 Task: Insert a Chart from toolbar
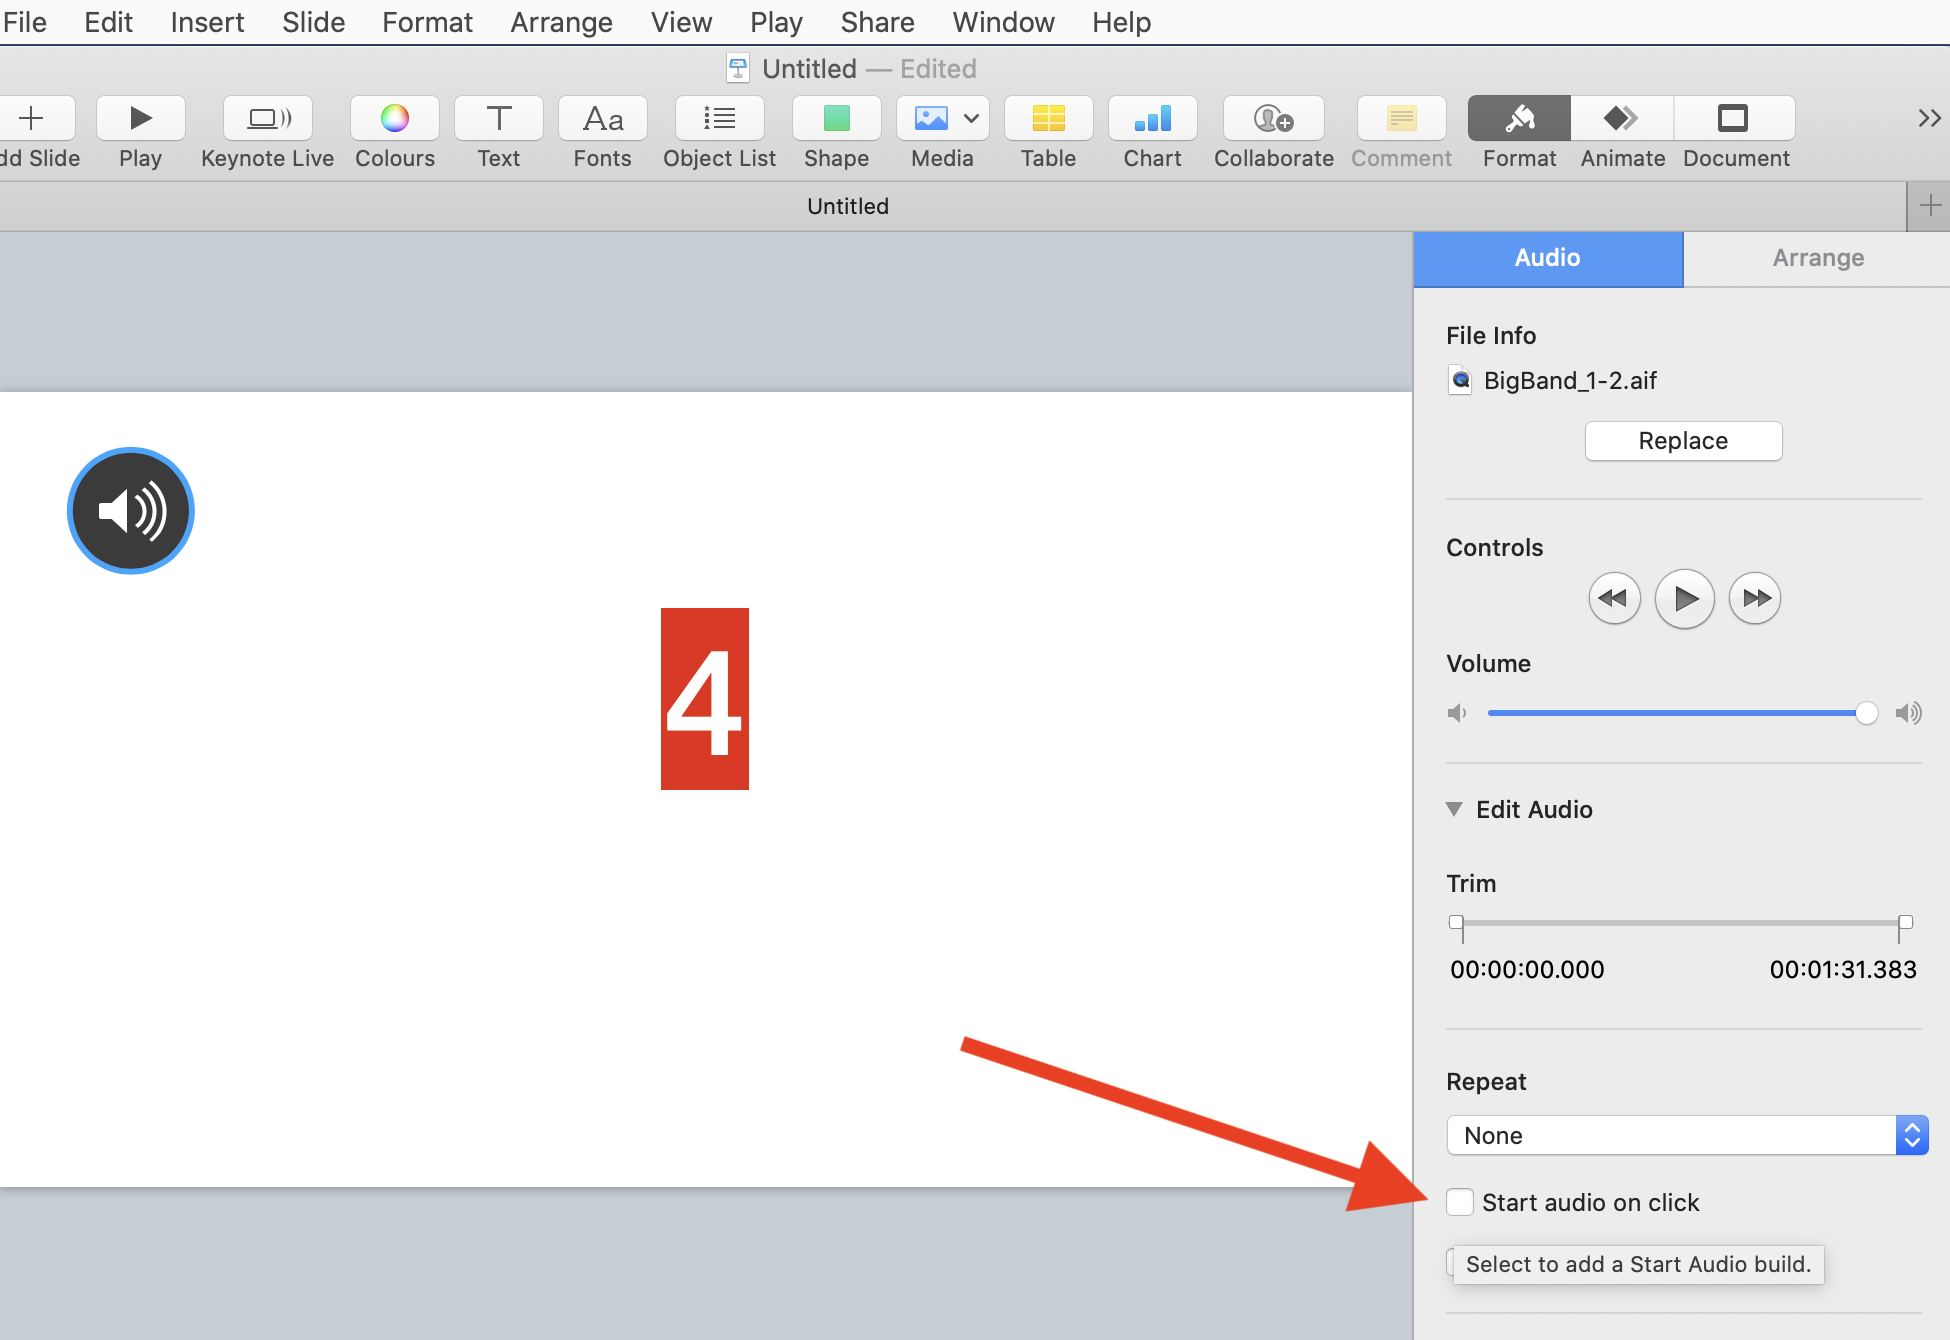tap(1152, 119)
